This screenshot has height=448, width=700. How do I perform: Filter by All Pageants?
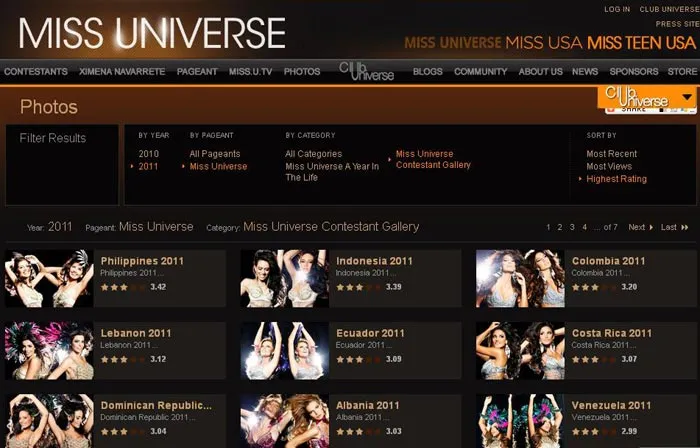215,154
